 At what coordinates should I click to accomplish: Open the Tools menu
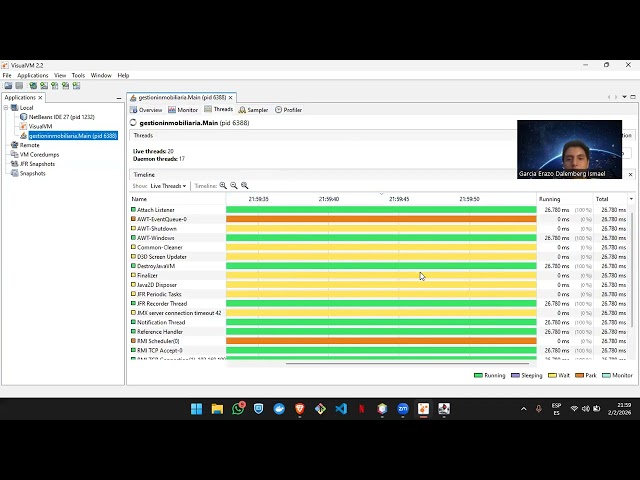(x=78, y=76)
